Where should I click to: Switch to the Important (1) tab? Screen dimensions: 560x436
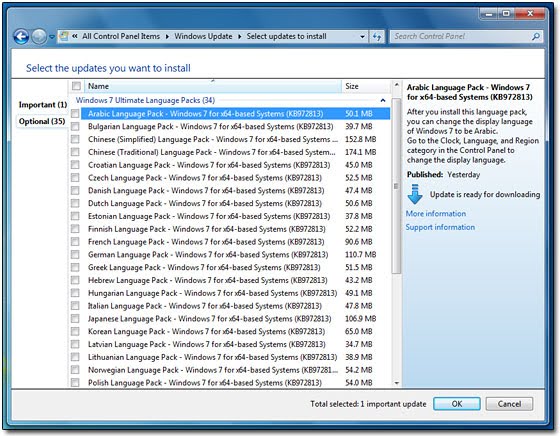coord(42,105)
